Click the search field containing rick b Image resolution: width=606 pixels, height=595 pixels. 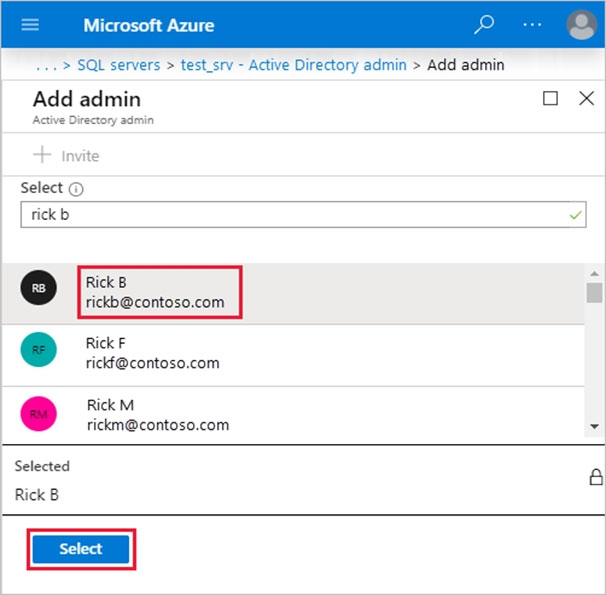[303, 214]
